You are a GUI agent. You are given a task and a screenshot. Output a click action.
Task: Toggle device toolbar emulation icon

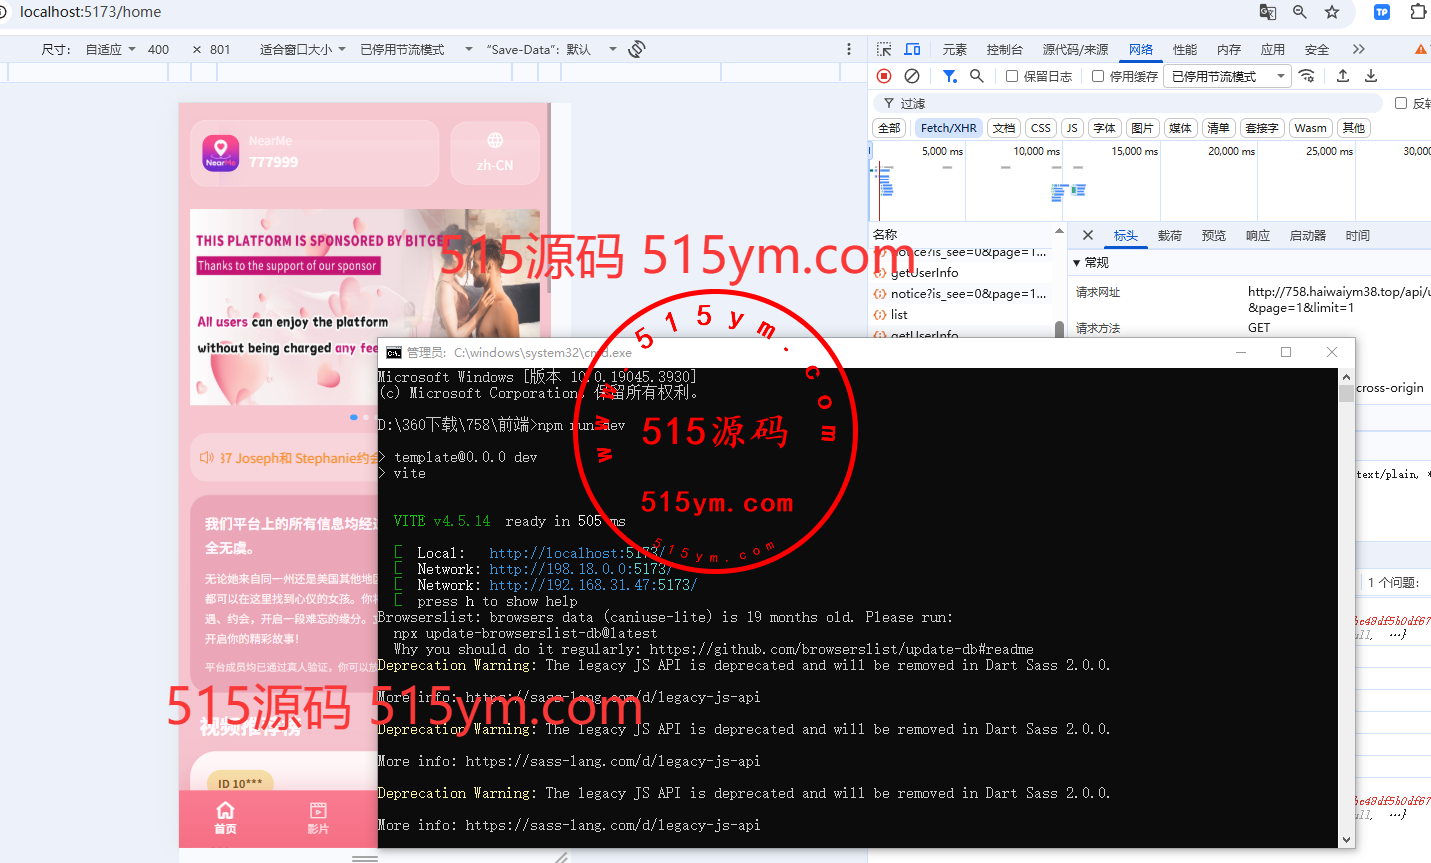pos(912,49)
